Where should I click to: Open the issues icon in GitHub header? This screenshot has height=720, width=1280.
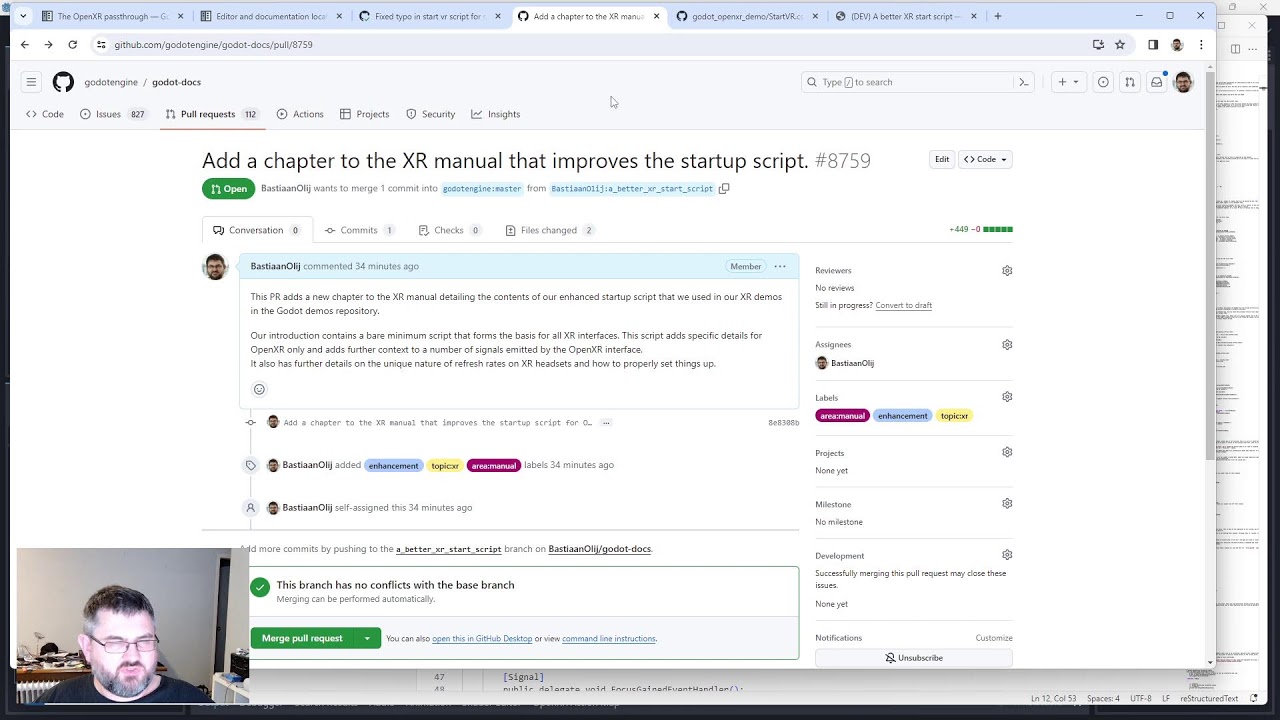coord(1103,82)
